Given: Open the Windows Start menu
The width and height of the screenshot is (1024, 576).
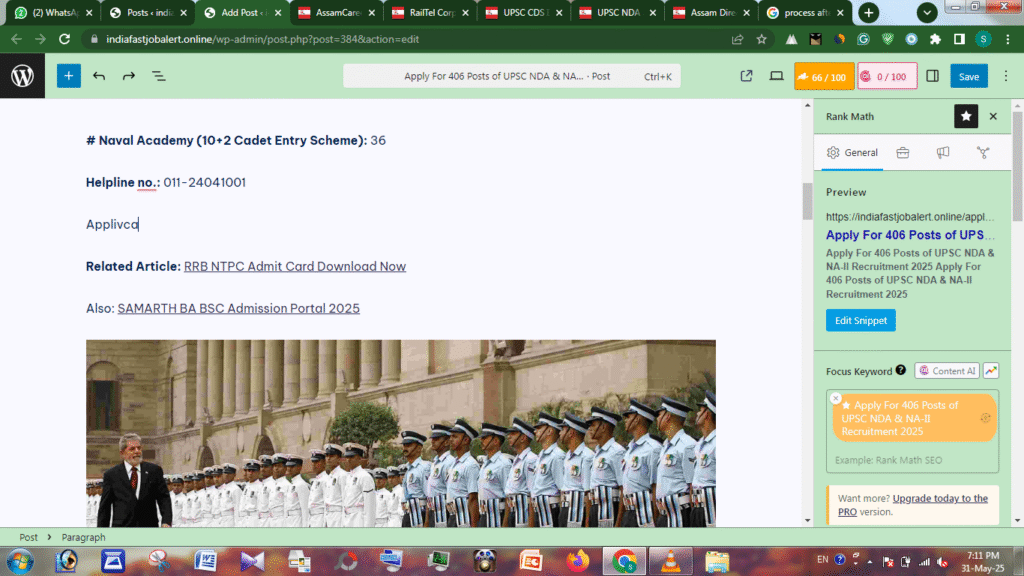Looking at the screenshot, I should point(20,561).
